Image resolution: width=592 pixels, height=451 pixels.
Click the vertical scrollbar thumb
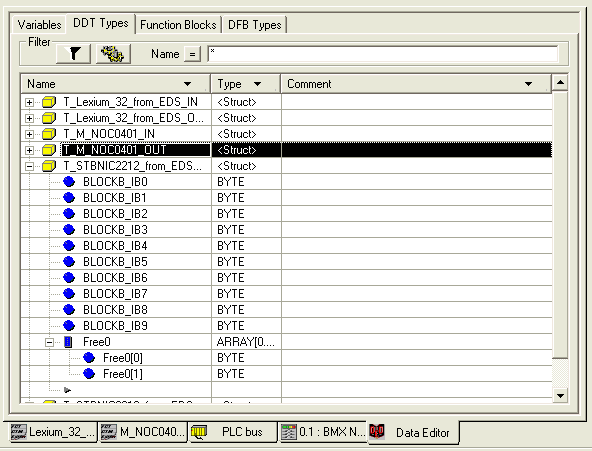point(560,224)
